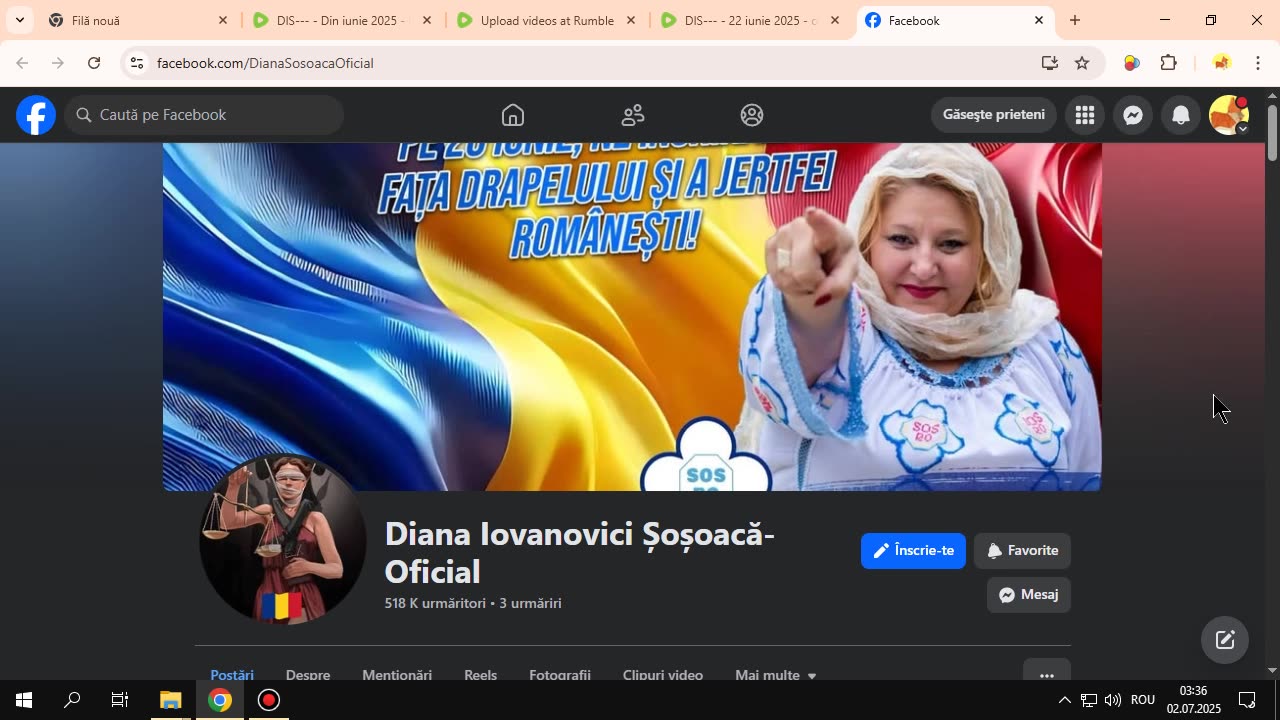The height and width of the screenshot is (720, 1280).
Task: Open the cover photo image
Action: point(632,316)
